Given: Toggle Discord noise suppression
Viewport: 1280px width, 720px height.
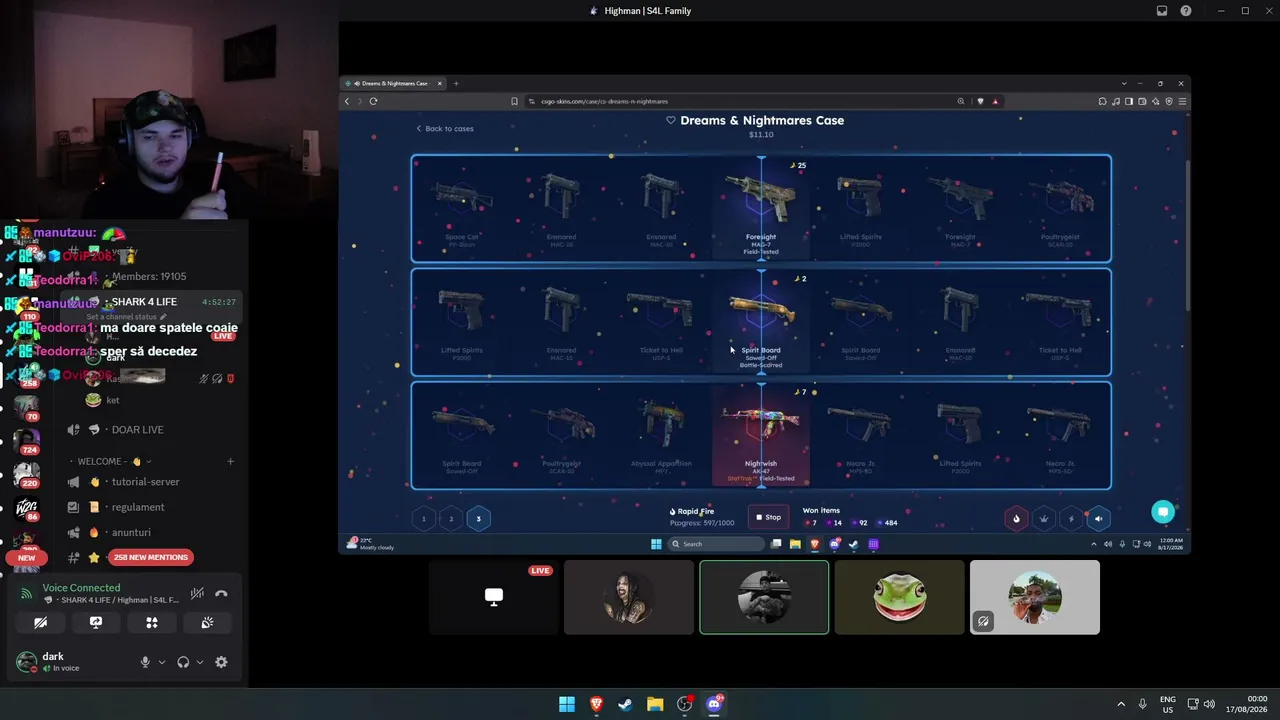Looking at the screenshot, I should [198, 594].
